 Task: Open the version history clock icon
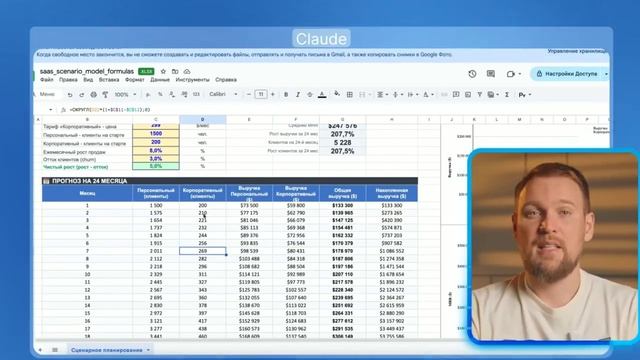472,74
